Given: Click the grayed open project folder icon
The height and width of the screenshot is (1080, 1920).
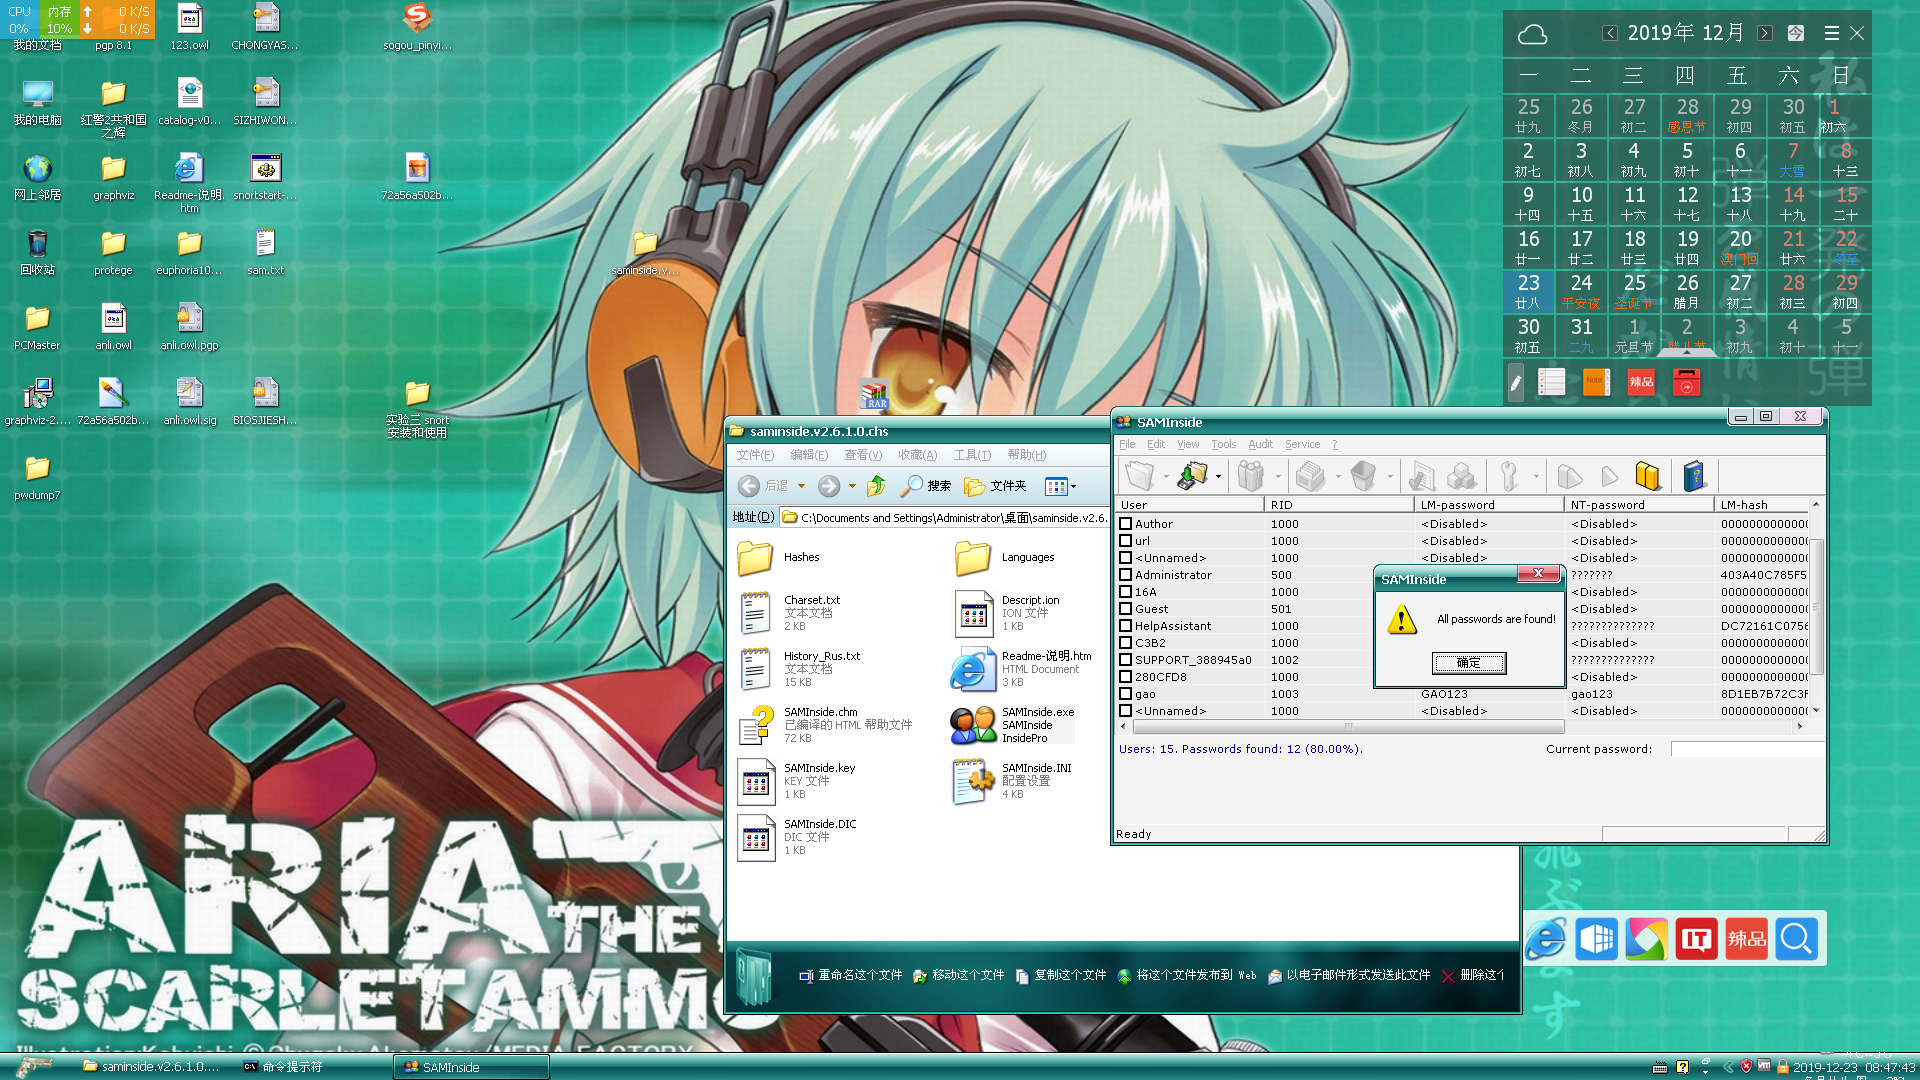Looking at the screenshot, I should (x=1139, y=477).
